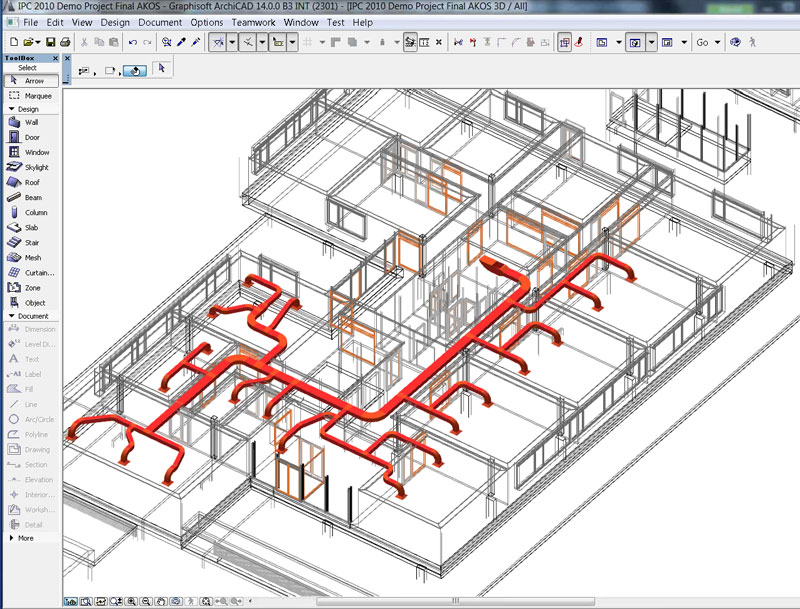The width and height of the screenshot is (800, 609).
Task: Choose the Wall tool
Action: click(x=31, y=122)
